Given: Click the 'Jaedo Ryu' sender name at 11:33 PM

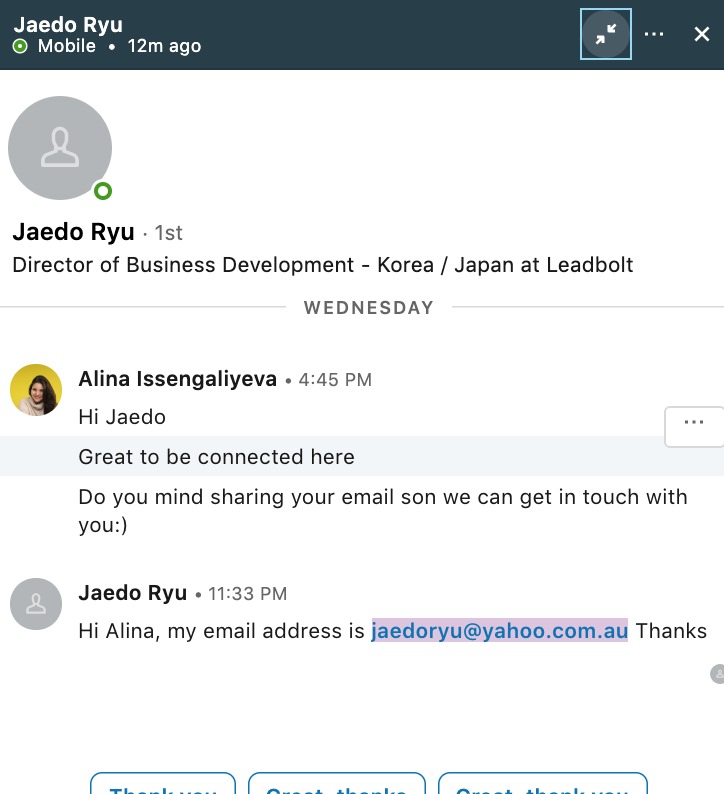Looking at the screenshot, I should (132, 592).
